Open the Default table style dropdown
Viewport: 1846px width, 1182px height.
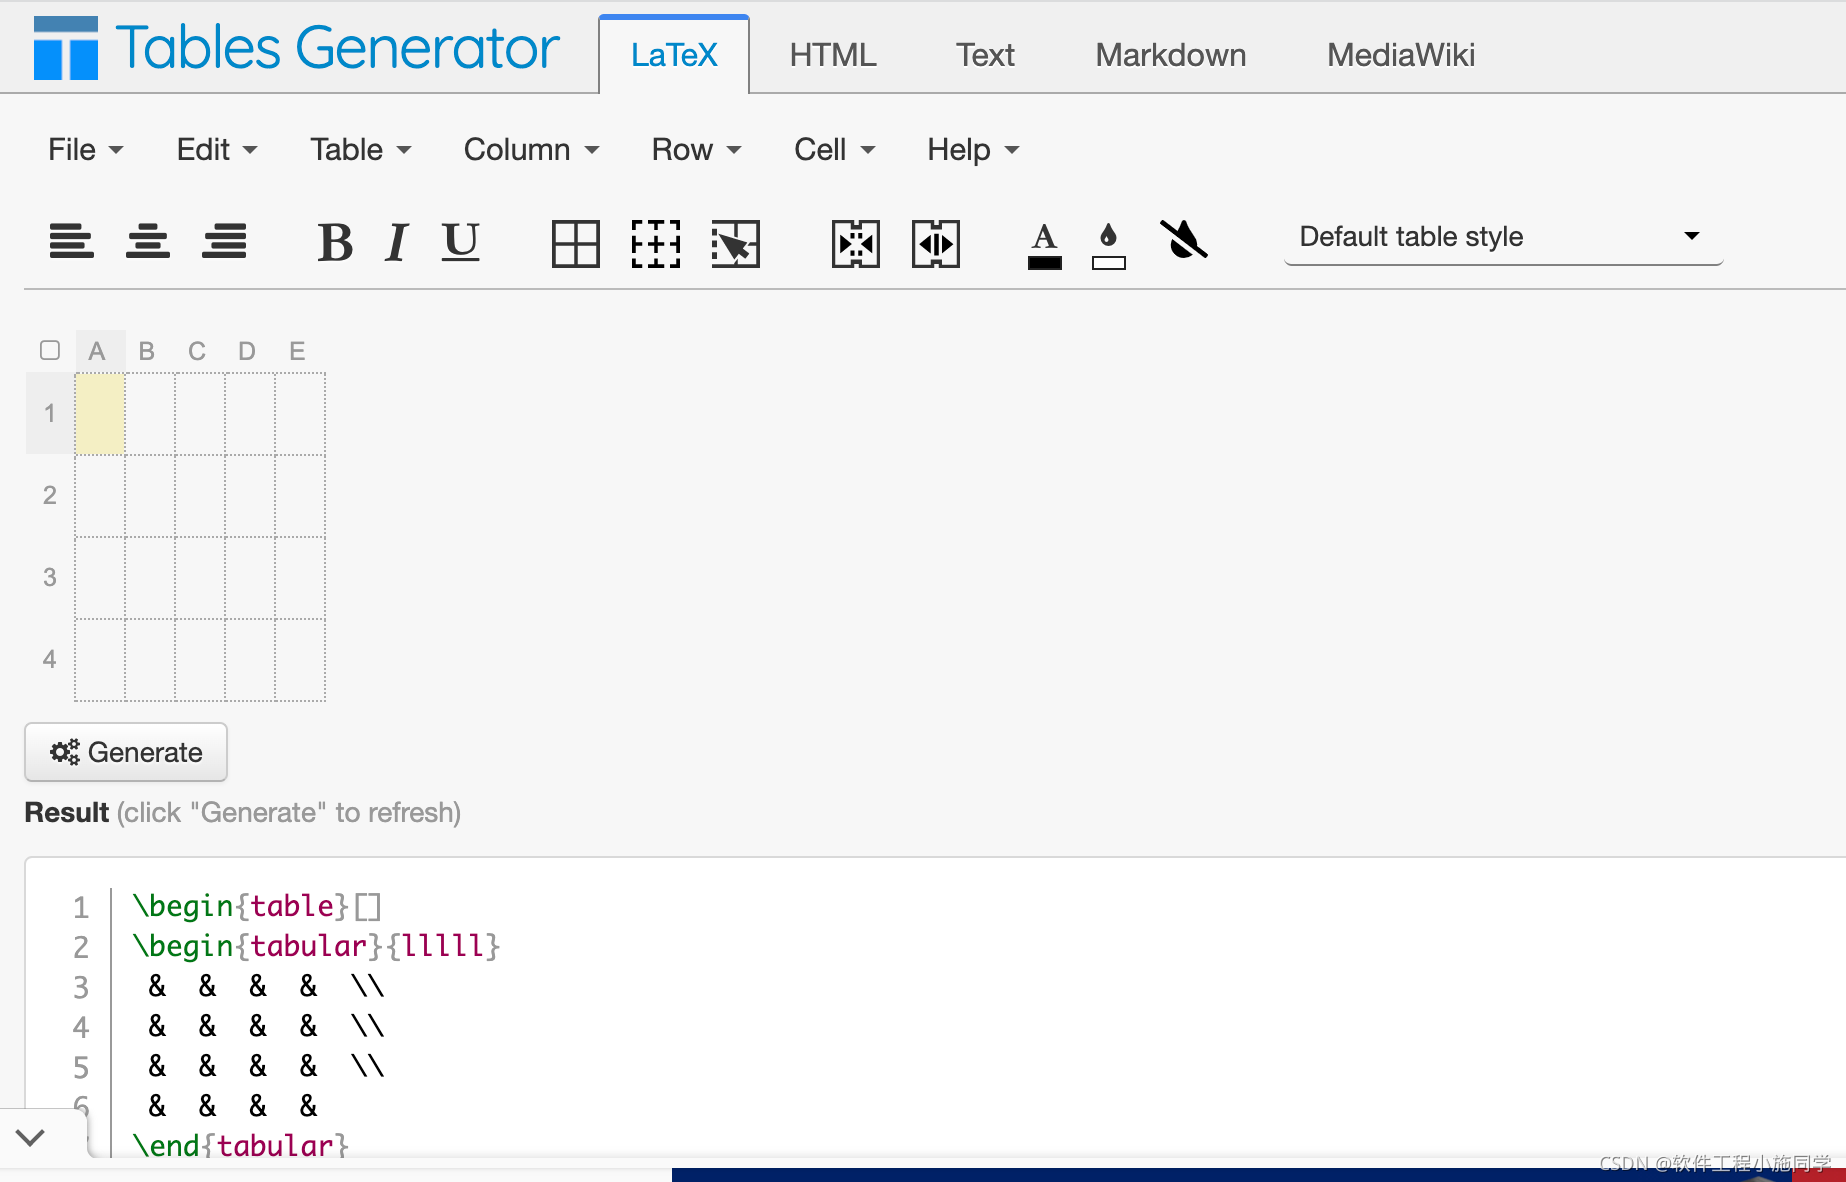pyautogui.click(x=1503, y=237)
